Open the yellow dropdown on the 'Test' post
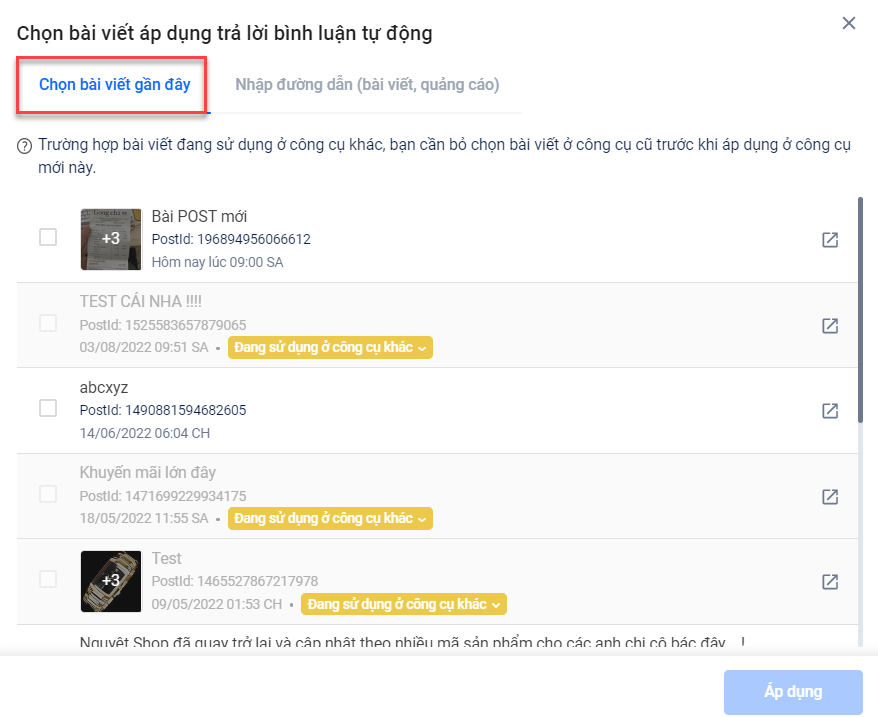Viewport: 878px width, 717px height. tap(404, 604)
